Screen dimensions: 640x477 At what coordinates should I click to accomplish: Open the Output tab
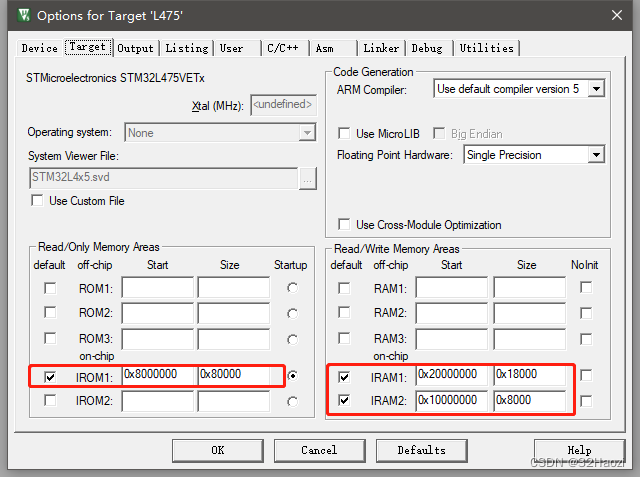(135, 48)
